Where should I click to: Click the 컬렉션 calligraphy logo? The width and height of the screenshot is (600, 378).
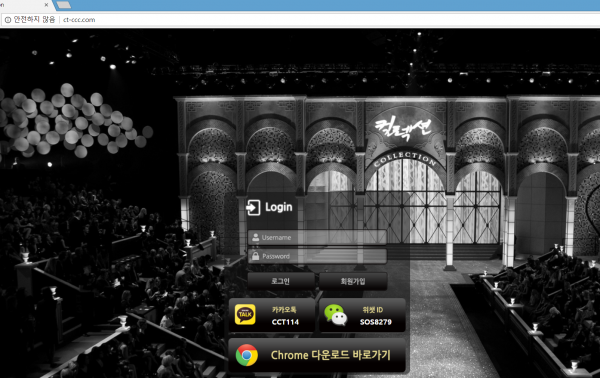point(403,129)
